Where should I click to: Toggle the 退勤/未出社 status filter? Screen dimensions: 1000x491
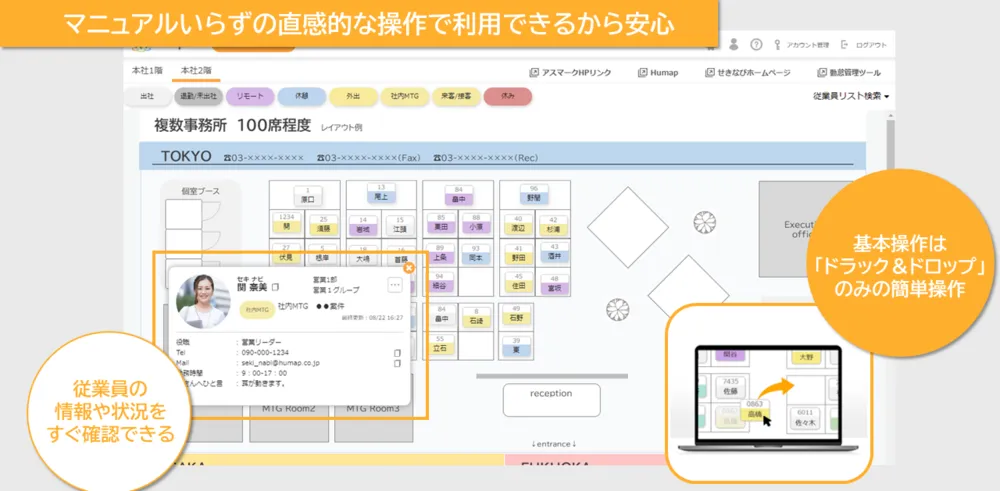click(198, 96)
